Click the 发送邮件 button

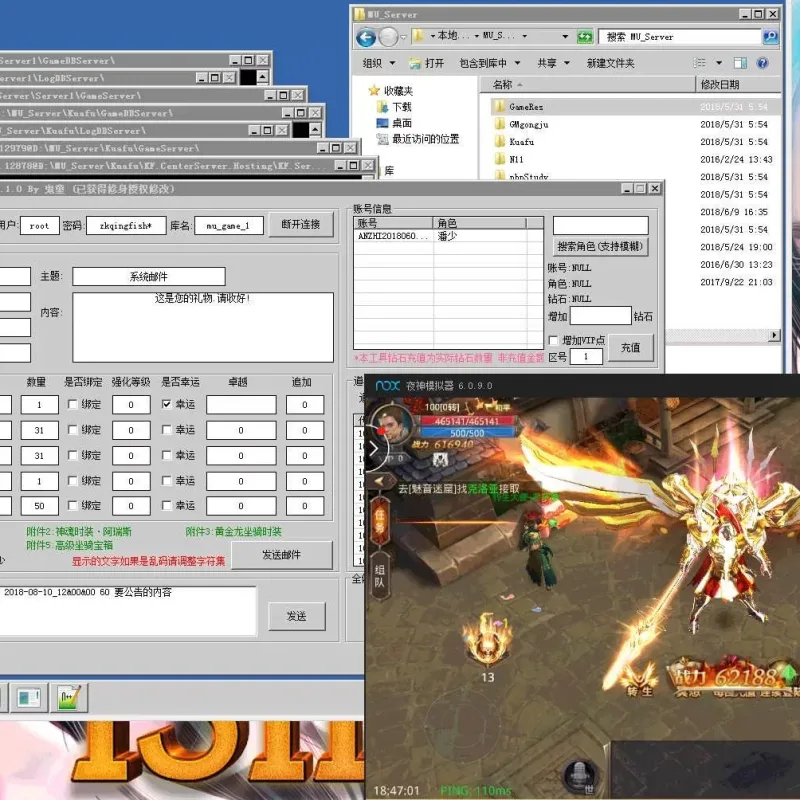282,555
